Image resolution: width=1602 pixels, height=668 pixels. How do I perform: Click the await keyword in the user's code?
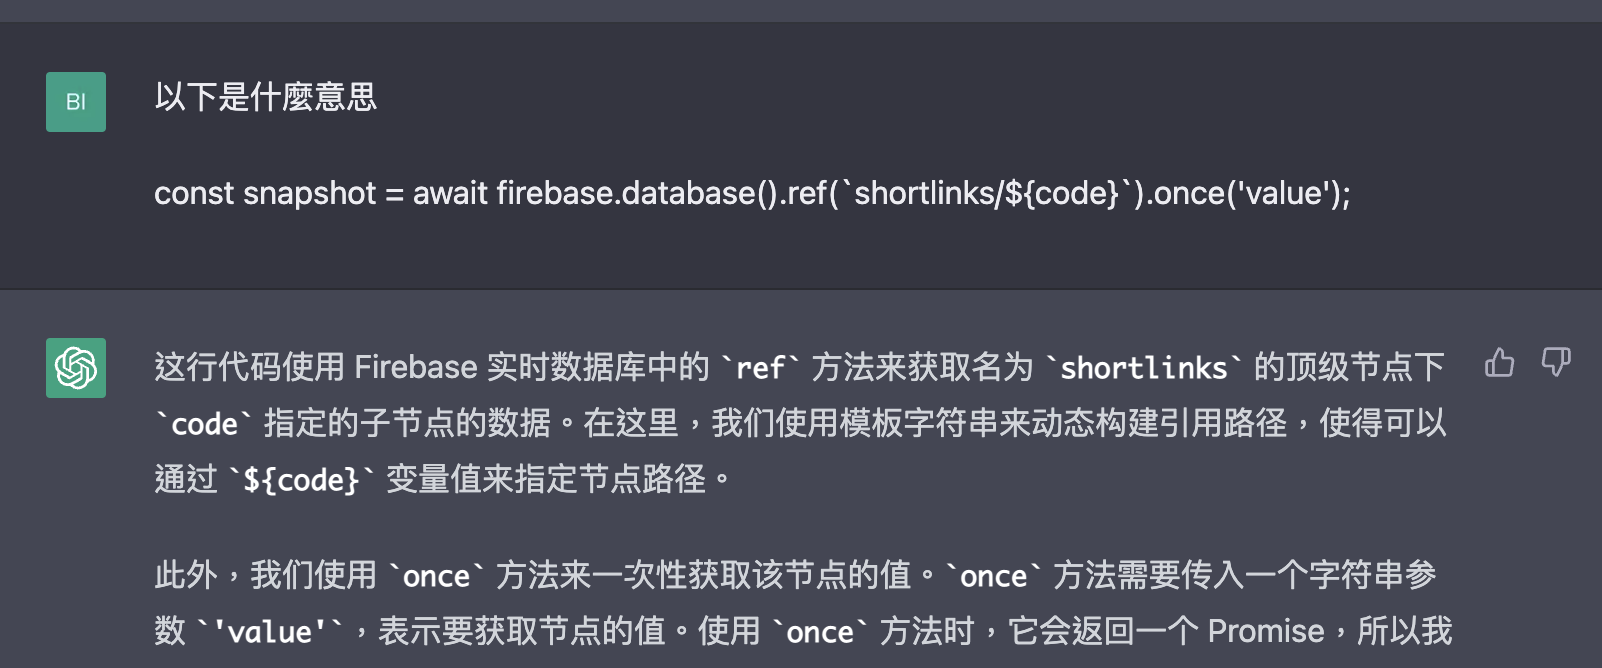pyautogui.click(x=450, y=193)
